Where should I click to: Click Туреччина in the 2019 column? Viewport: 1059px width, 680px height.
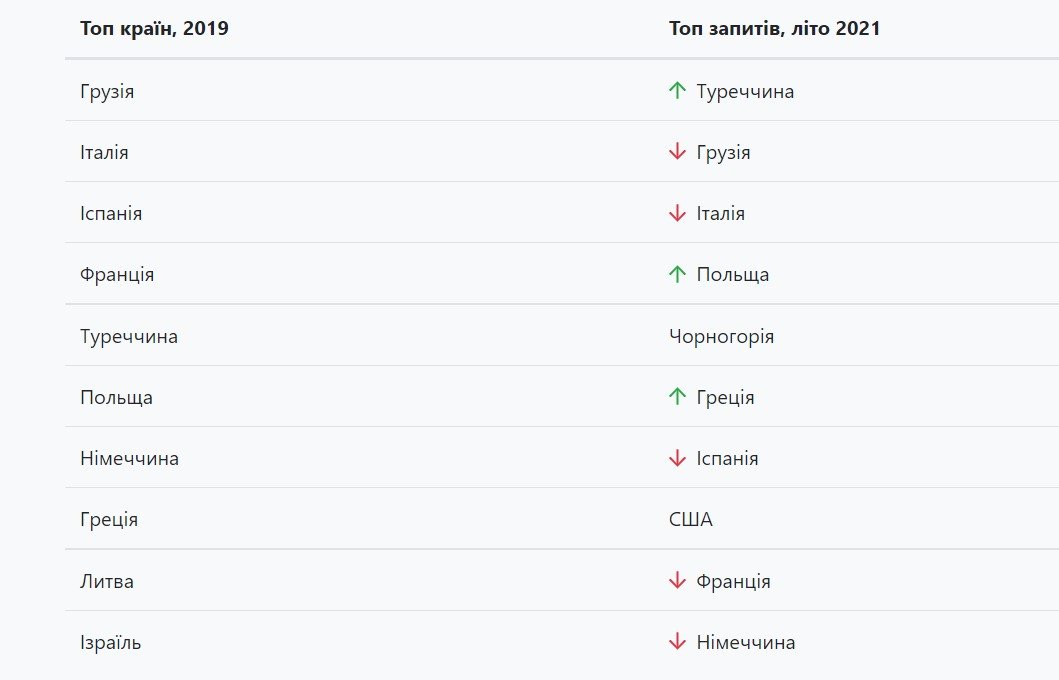pyautogui.click(x=129, y=336)
